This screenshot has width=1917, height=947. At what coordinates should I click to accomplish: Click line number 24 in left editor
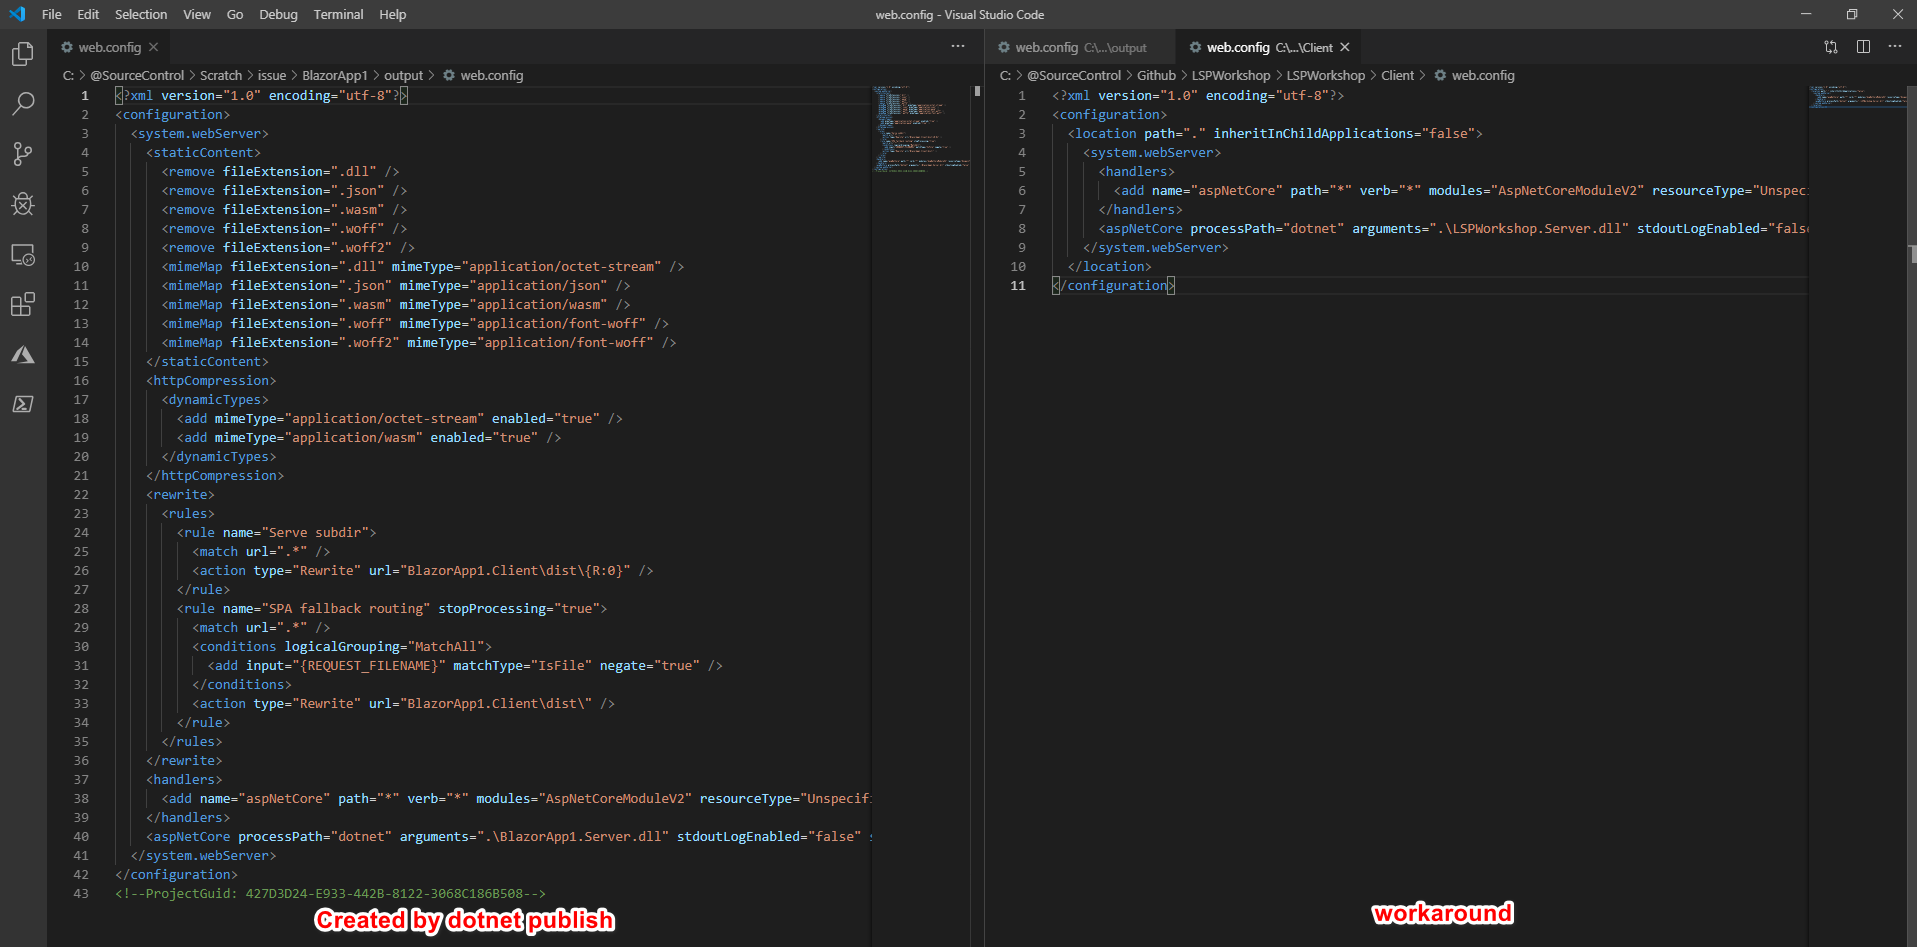(x=81, y=532)
